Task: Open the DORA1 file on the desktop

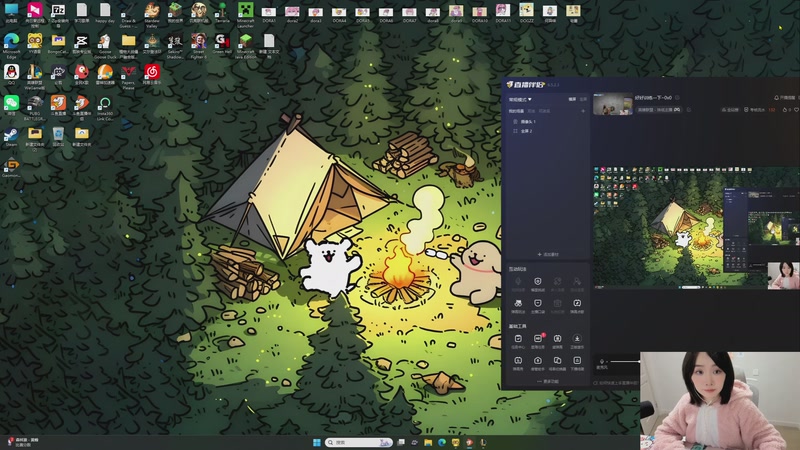Action: (x=269, y=13)
